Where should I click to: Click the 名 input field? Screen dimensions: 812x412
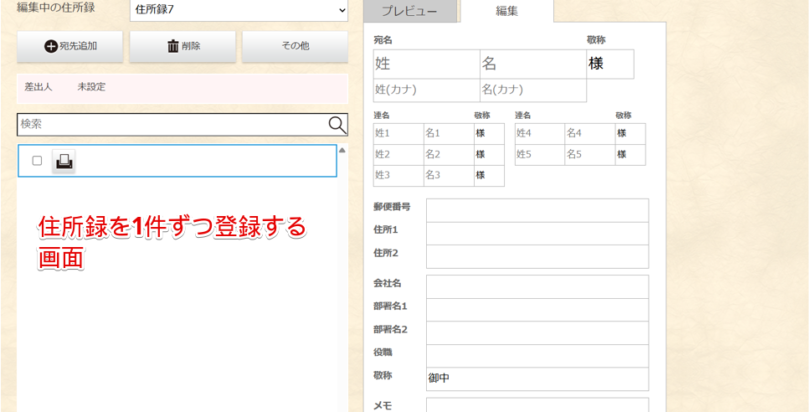pyautogui.click(x=533, y=64)
